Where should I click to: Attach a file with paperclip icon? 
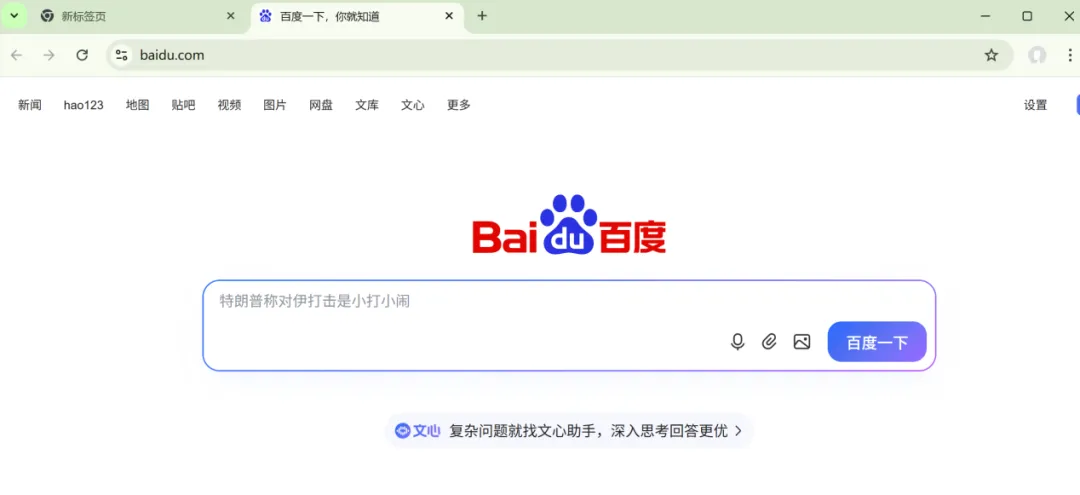[x=769, y=341]
